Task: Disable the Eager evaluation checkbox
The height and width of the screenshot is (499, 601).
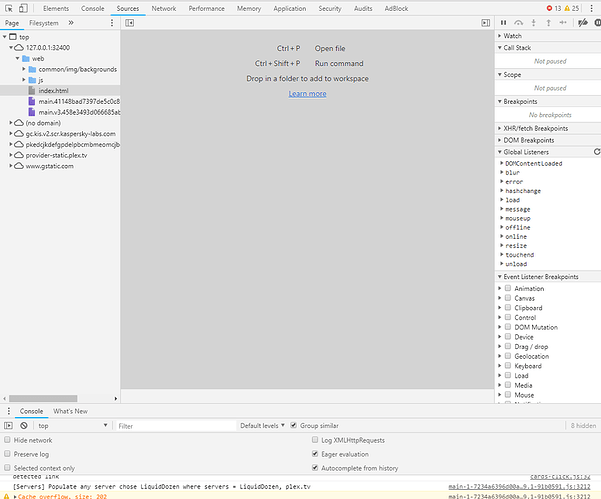Action: coord(315,453)
